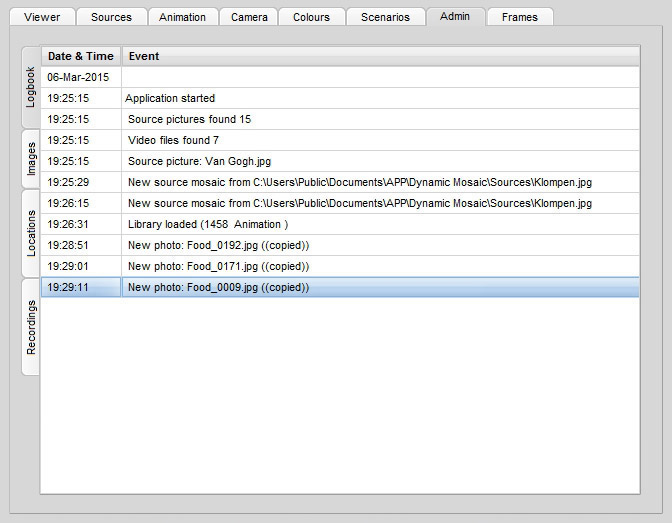Viewport: 672px width, 523px height.
Task: Switch to the Scenarios tab
Action: 385,17
